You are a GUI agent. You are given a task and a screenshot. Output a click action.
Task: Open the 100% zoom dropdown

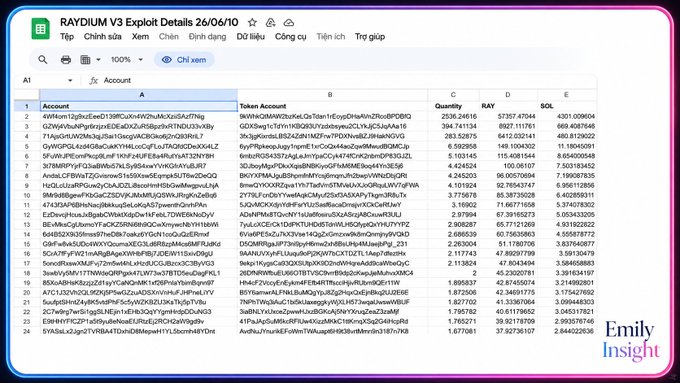pyautogui.click(x=127, y=59)
